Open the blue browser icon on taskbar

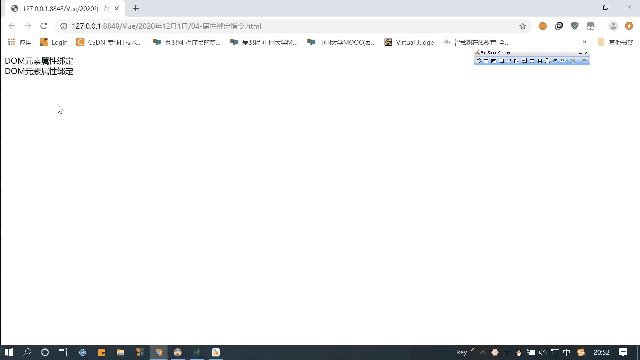pyautogui.click(x=82, y=352)
